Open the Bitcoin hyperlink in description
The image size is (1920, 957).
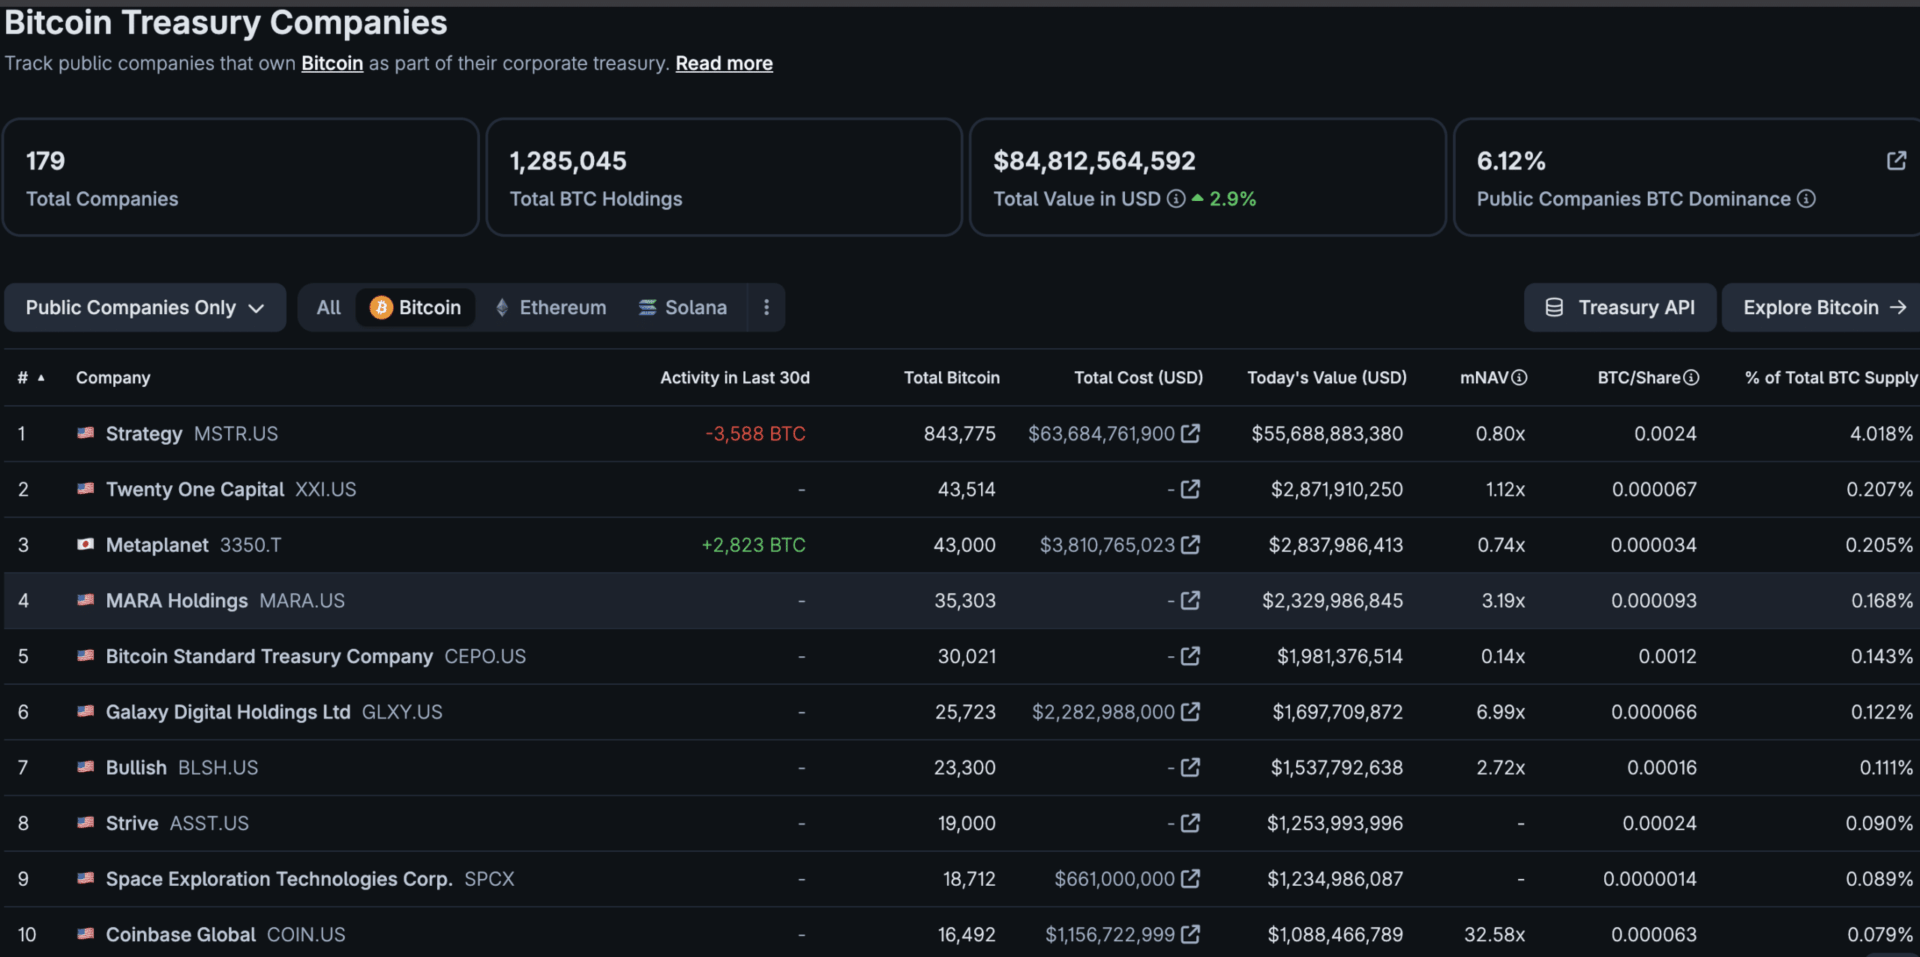[x=332, y=63]
